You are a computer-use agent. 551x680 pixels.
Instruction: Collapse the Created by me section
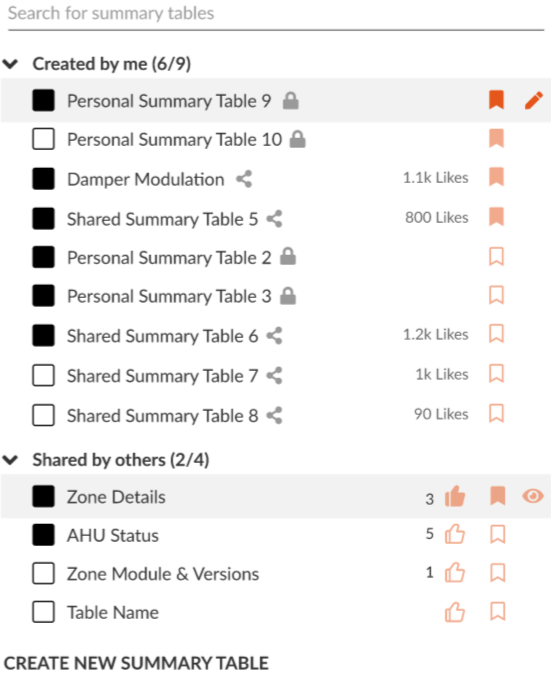point(10,64)
